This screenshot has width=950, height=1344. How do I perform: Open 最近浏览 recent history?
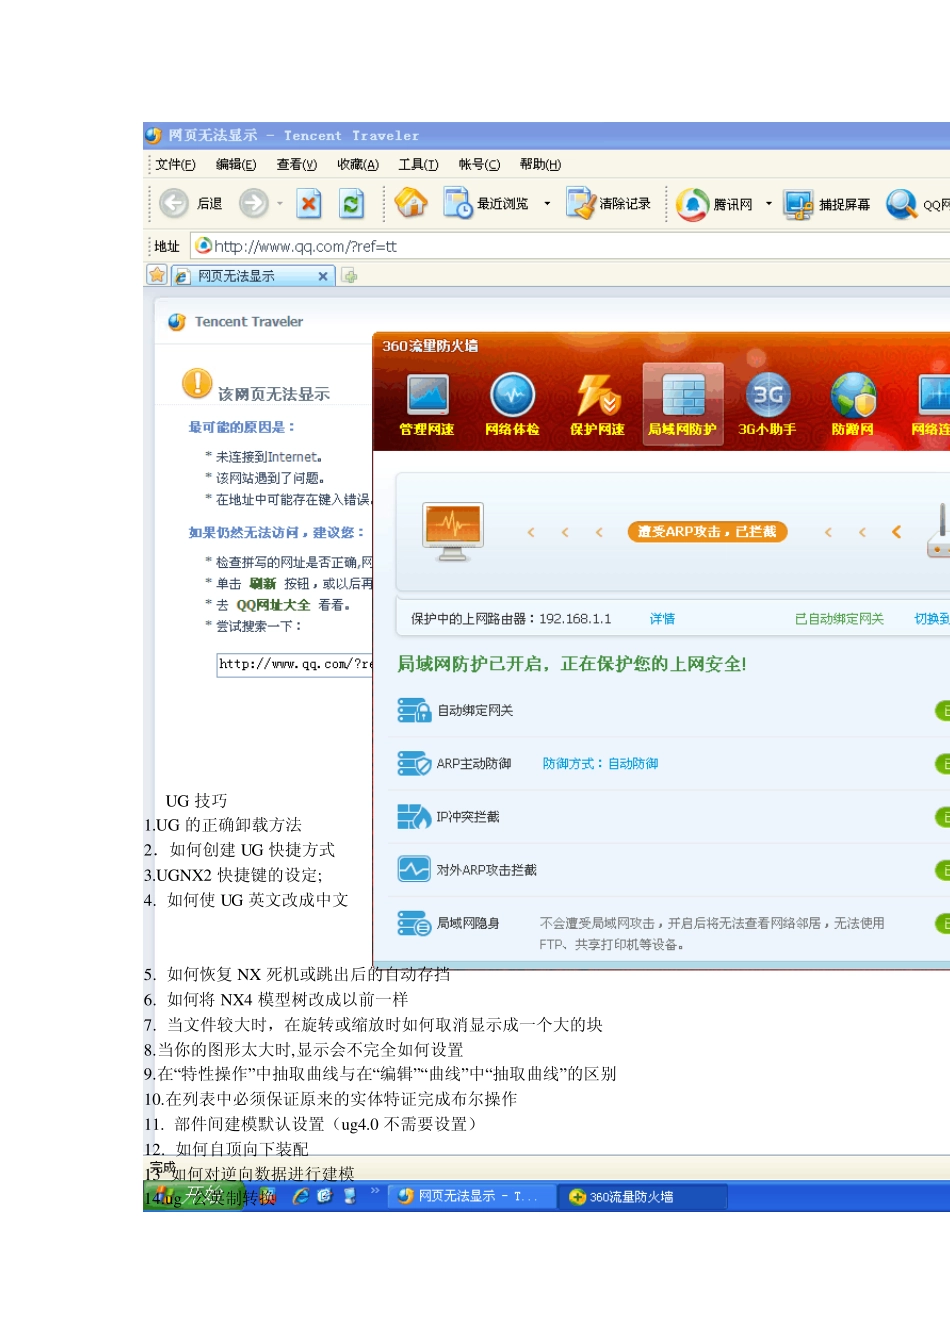[x=486, y=204]
